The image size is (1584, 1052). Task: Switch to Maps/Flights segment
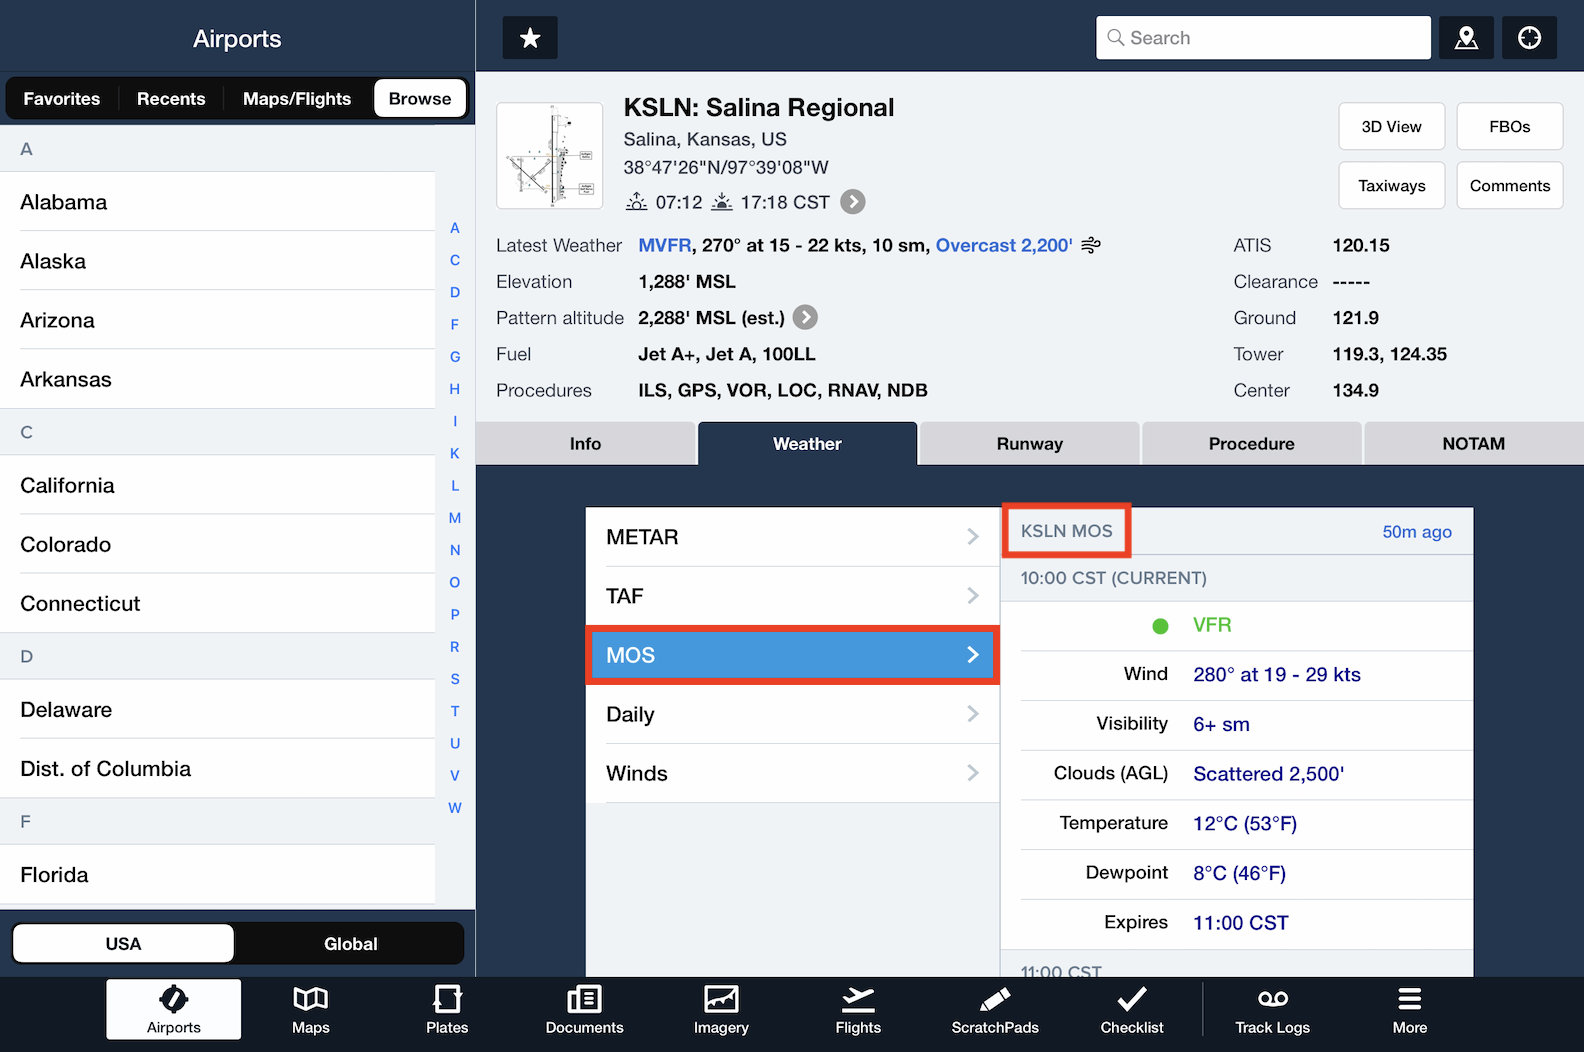[297, 99]
